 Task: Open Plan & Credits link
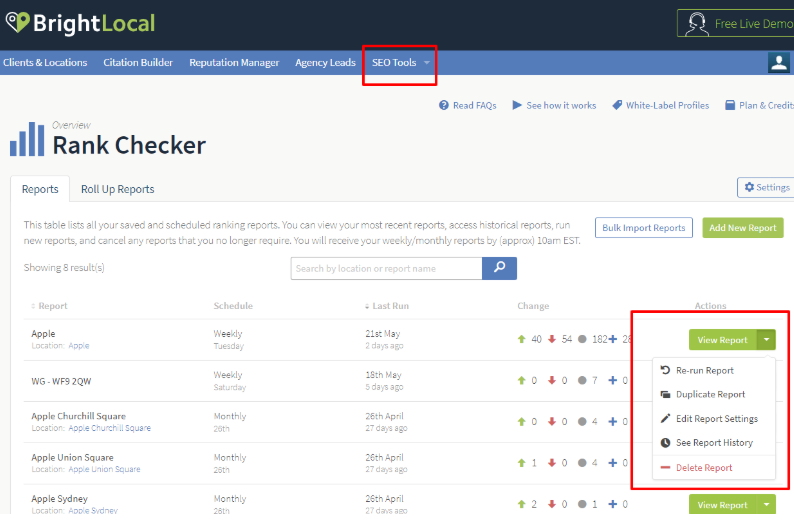[760, 105]
